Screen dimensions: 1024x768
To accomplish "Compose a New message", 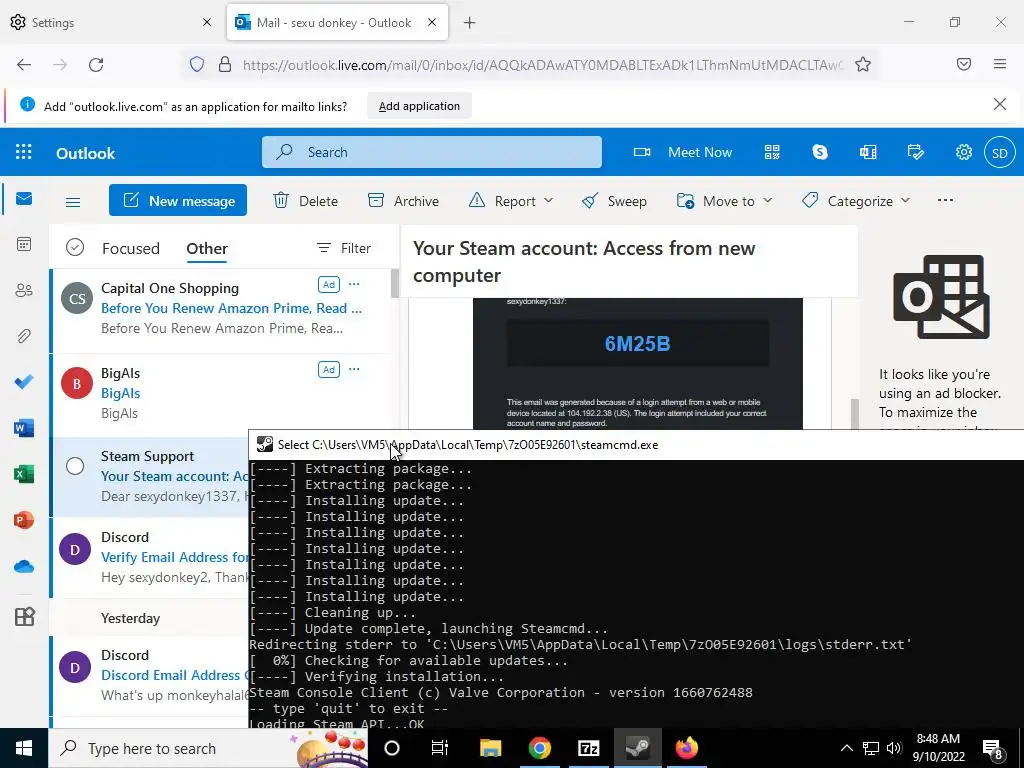I will [178, 200].
